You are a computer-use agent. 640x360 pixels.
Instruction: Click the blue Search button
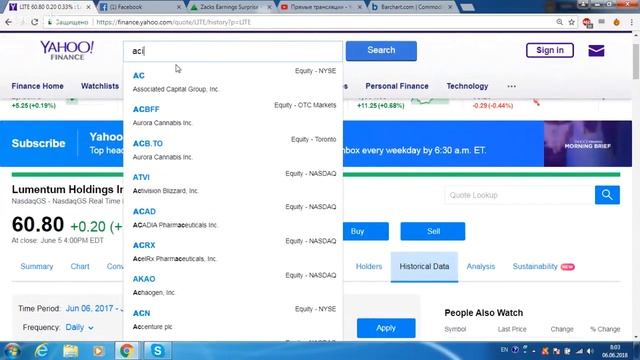click(x=381, y=51)
